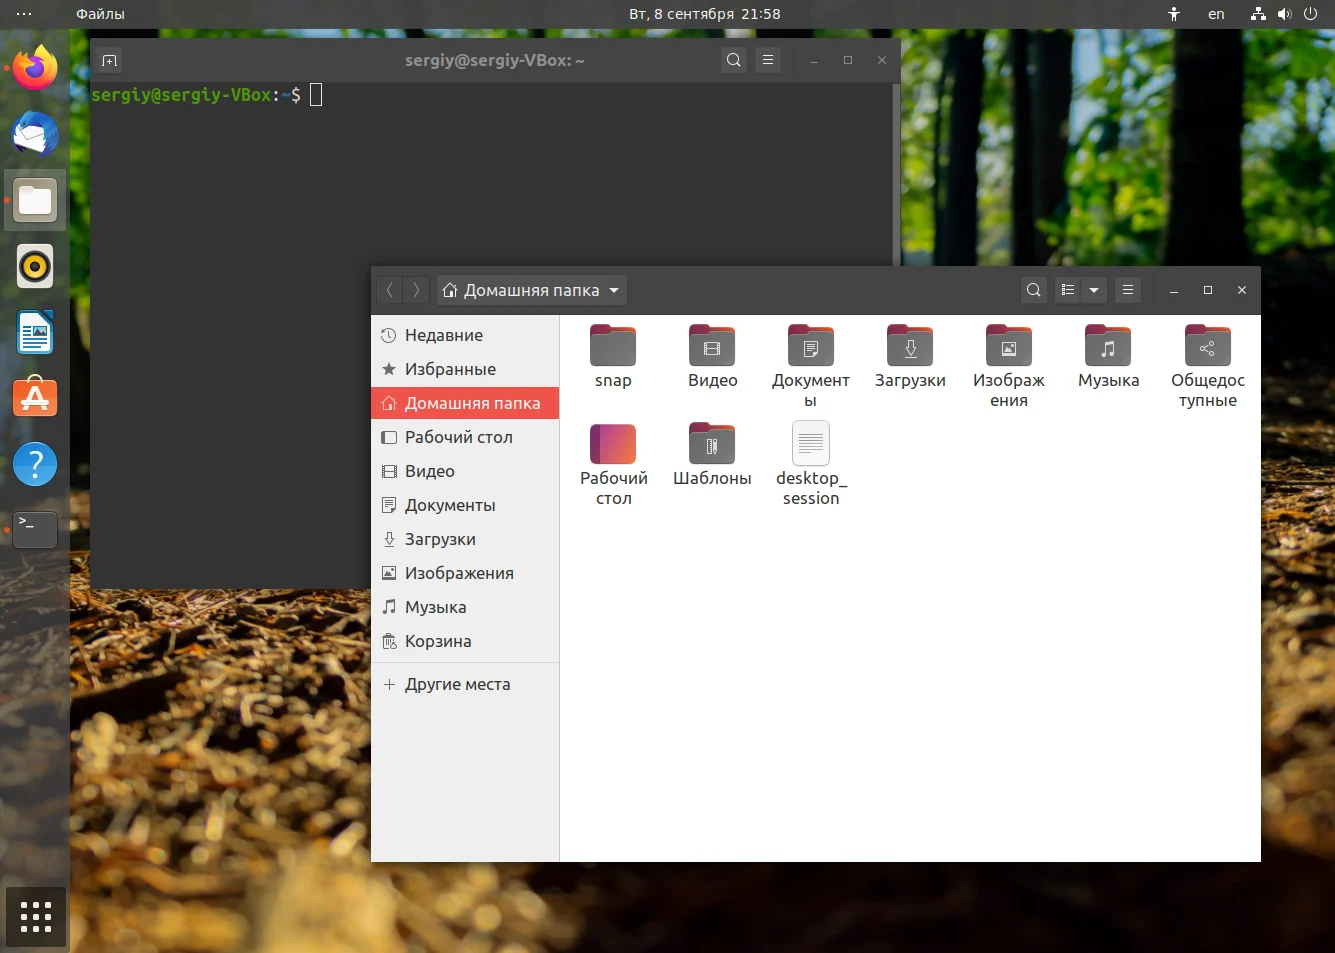Click the file manager search icon
The width and height of the screenshot is (1335, 953).
tap(1034, 290)
